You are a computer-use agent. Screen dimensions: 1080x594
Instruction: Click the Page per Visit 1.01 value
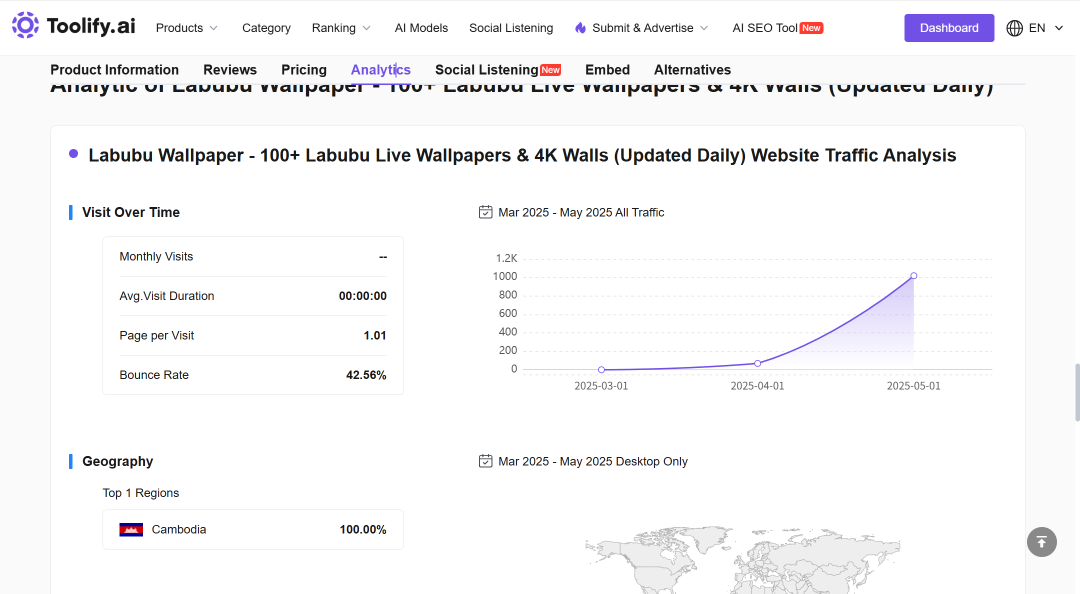tap(375, 336)
